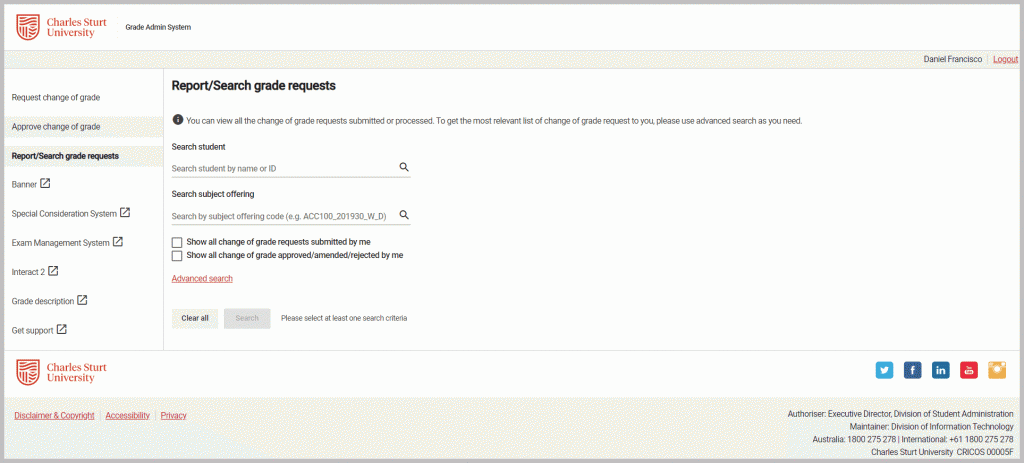Open the LinkedIn icon link
Viewport: 1024px width, 463px height.
pos(940,370)
